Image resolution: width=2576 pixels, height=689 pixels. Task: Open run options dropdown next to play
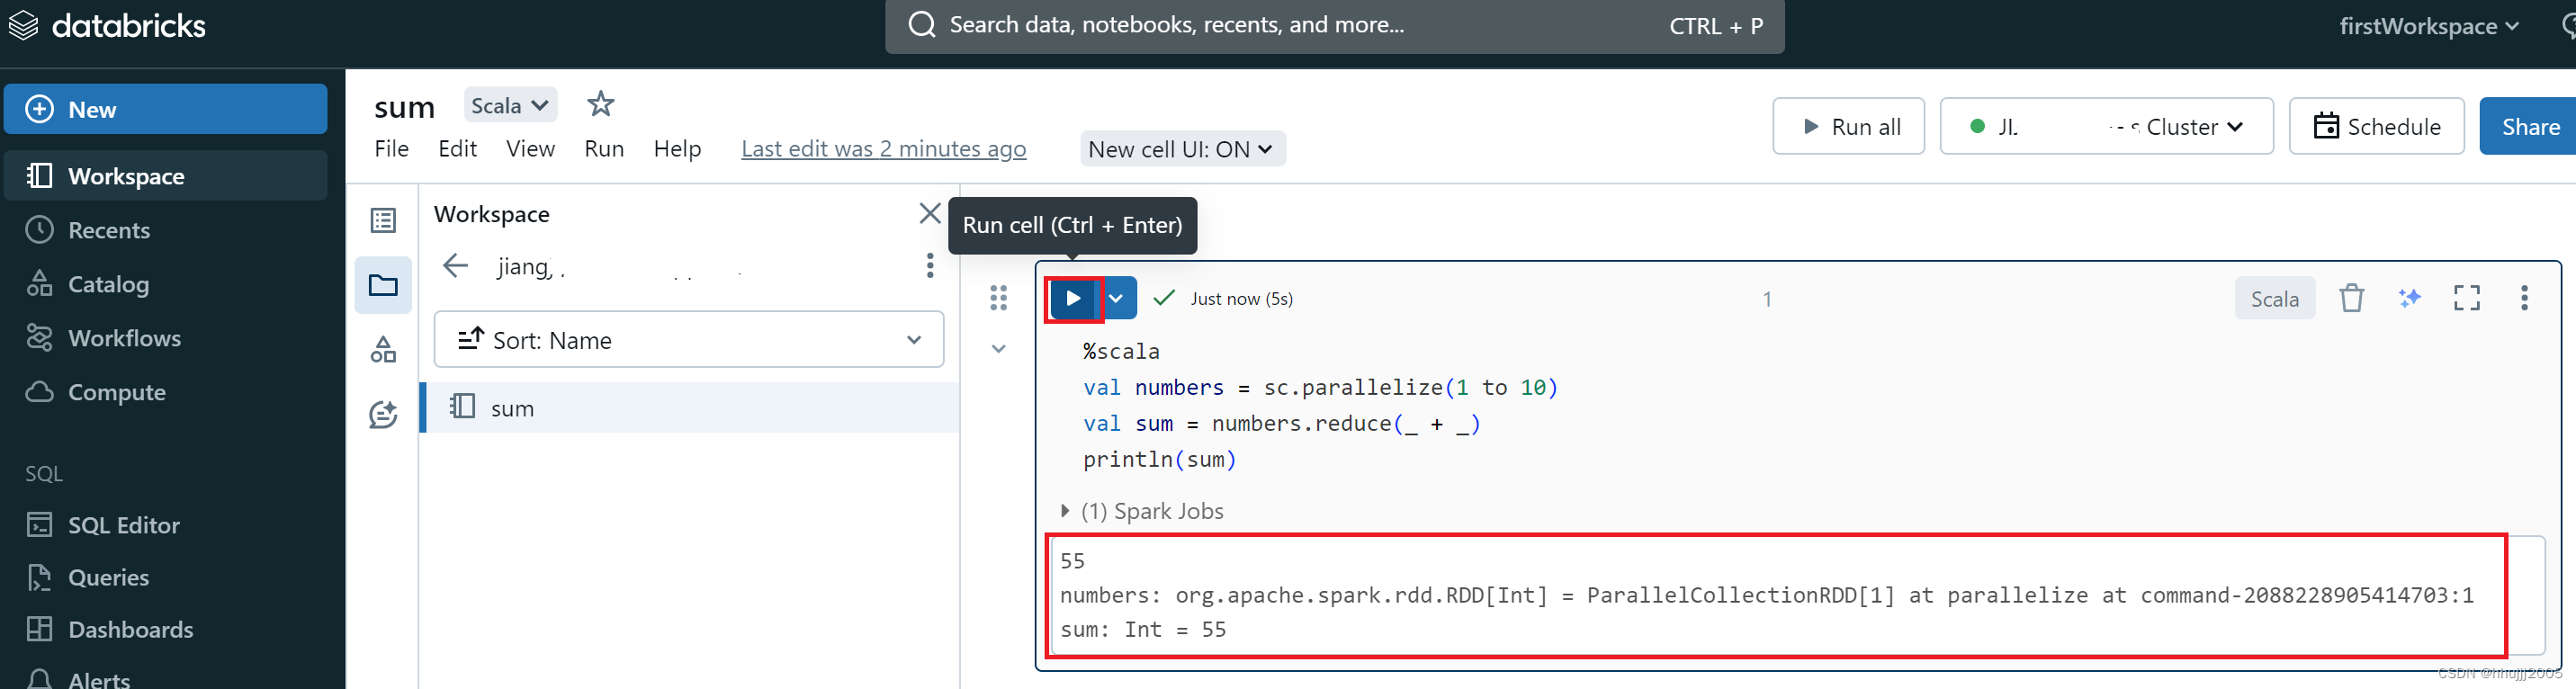(1116, 298)
